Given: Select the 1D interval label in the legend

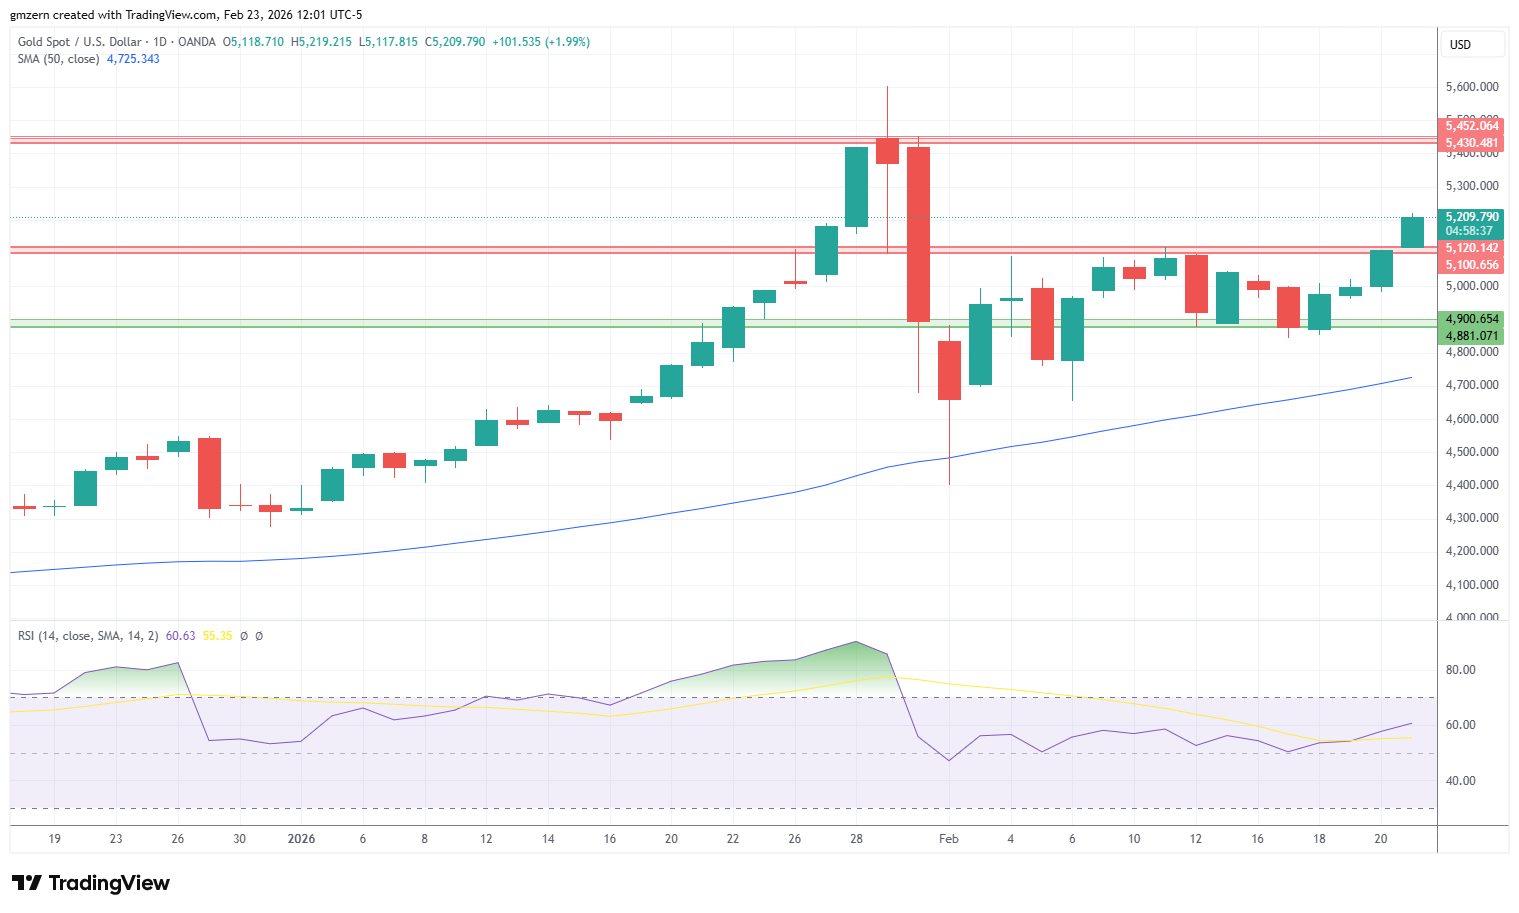Looking at the screenshot, I should coord(160,42).
